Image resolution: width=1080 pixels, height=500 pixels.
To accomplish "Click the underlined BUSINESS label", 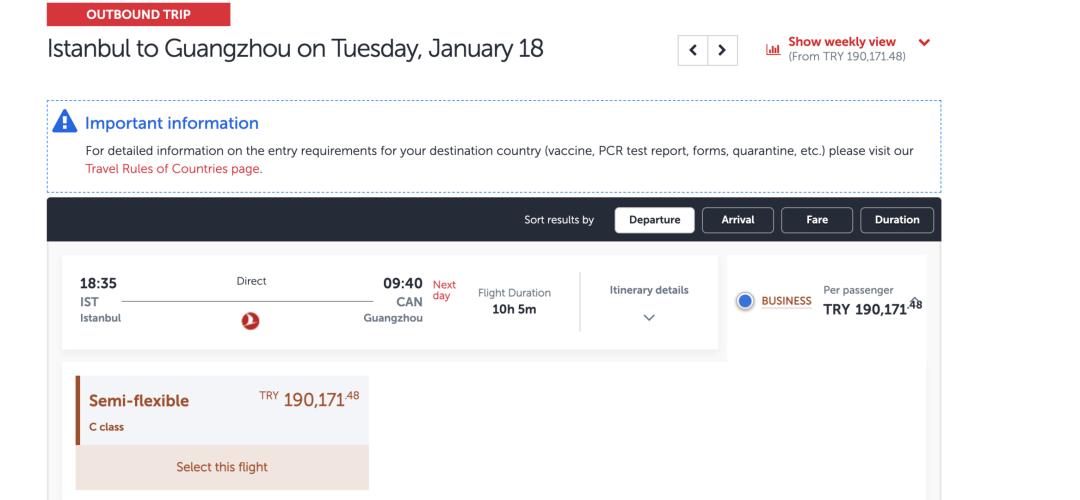I will coord(787,301).
